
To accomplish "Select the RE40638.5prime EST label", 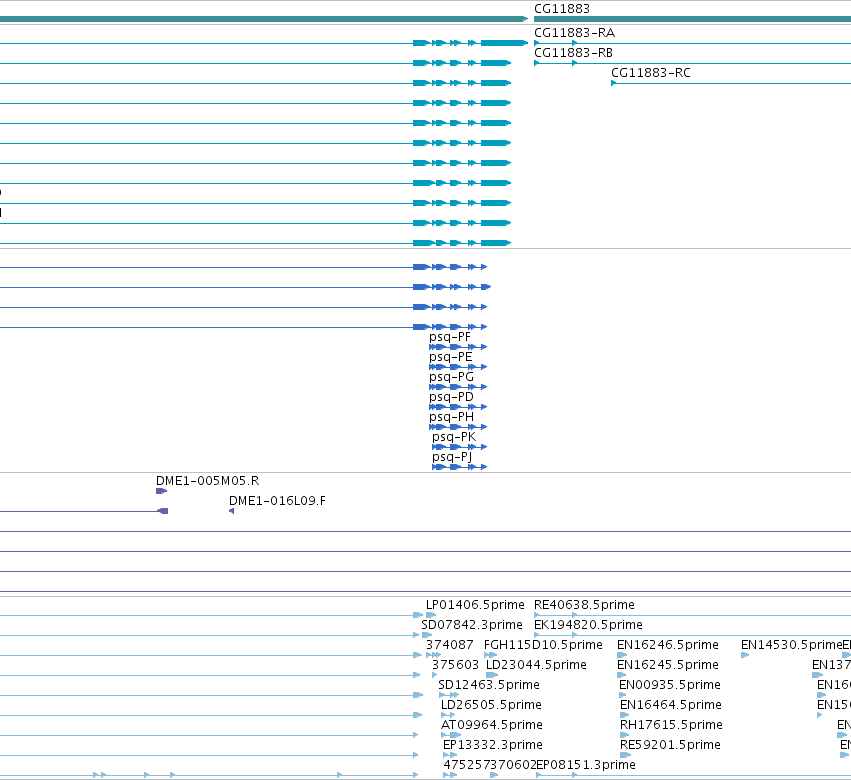I will (584, 605).
